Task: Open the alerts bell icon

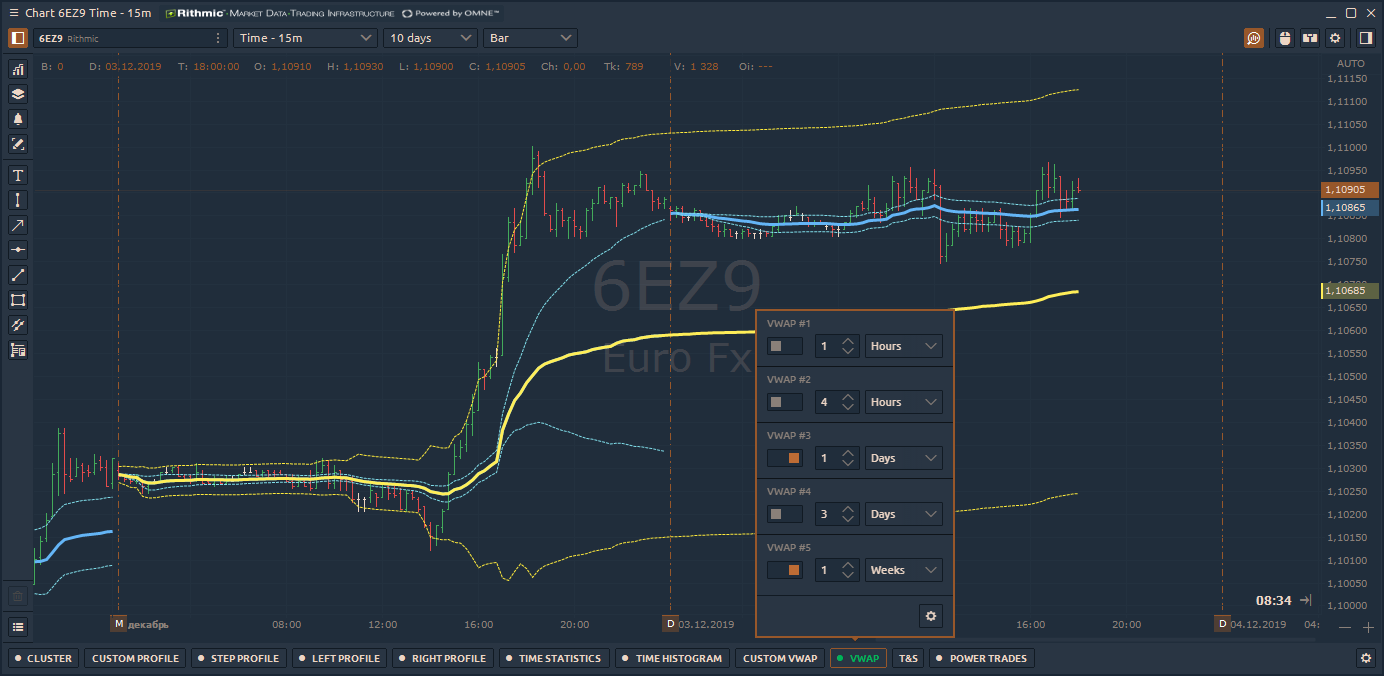Action: (18, 119)
